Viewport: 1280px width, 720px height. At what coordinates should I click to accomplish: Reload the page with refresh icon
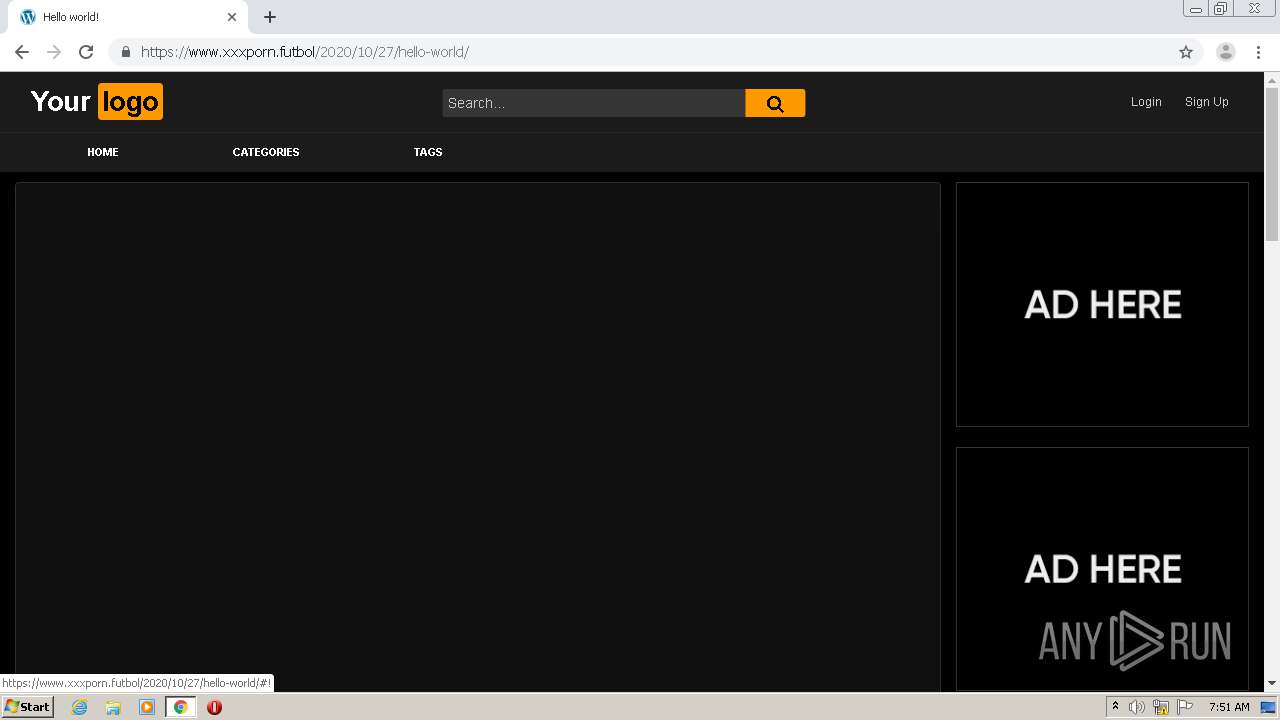[x=86, y=52]
